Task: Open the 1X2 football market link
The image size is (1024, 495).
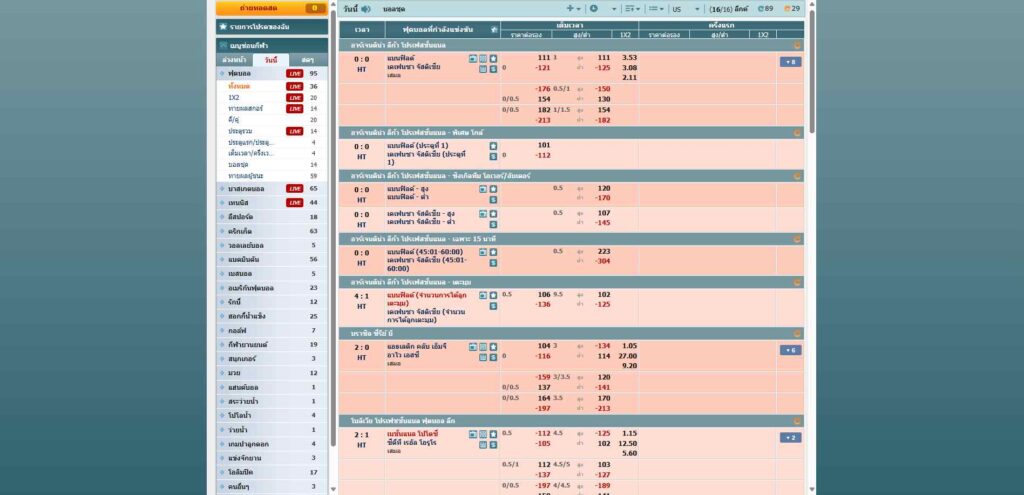Action: point(234,98)
